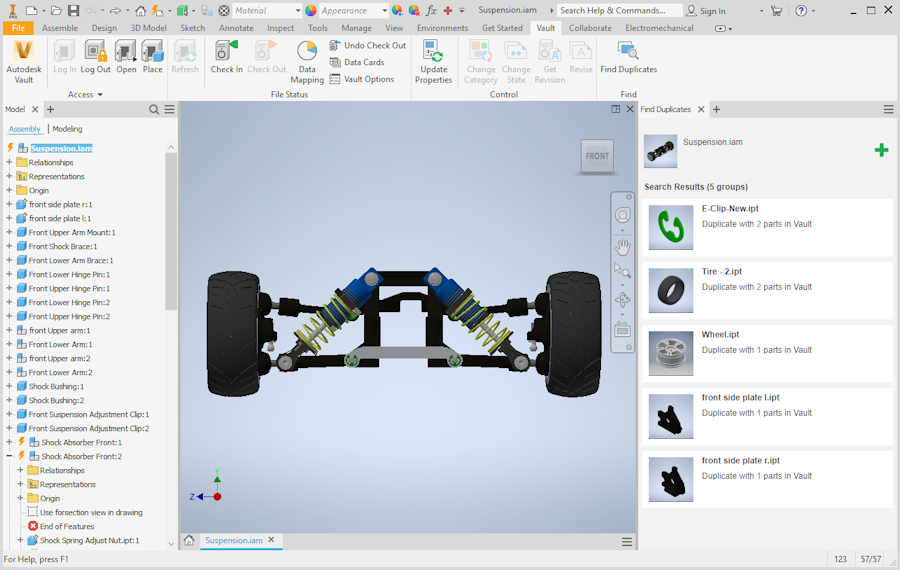Screen dimensions: 900x570
Task: Click the FRONT face of the ViewCube
Action: click(597, 156)
